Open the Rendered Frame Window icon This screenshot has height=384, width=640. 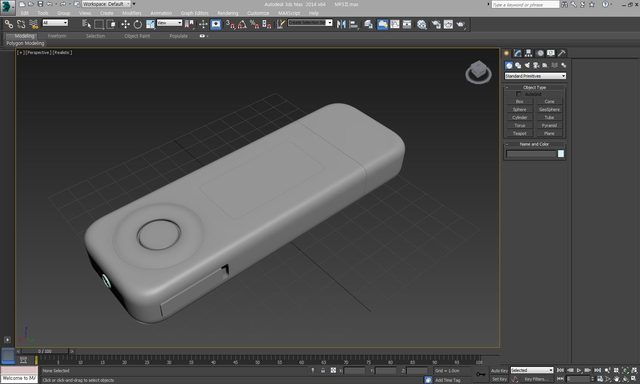(x=448, y=24)
